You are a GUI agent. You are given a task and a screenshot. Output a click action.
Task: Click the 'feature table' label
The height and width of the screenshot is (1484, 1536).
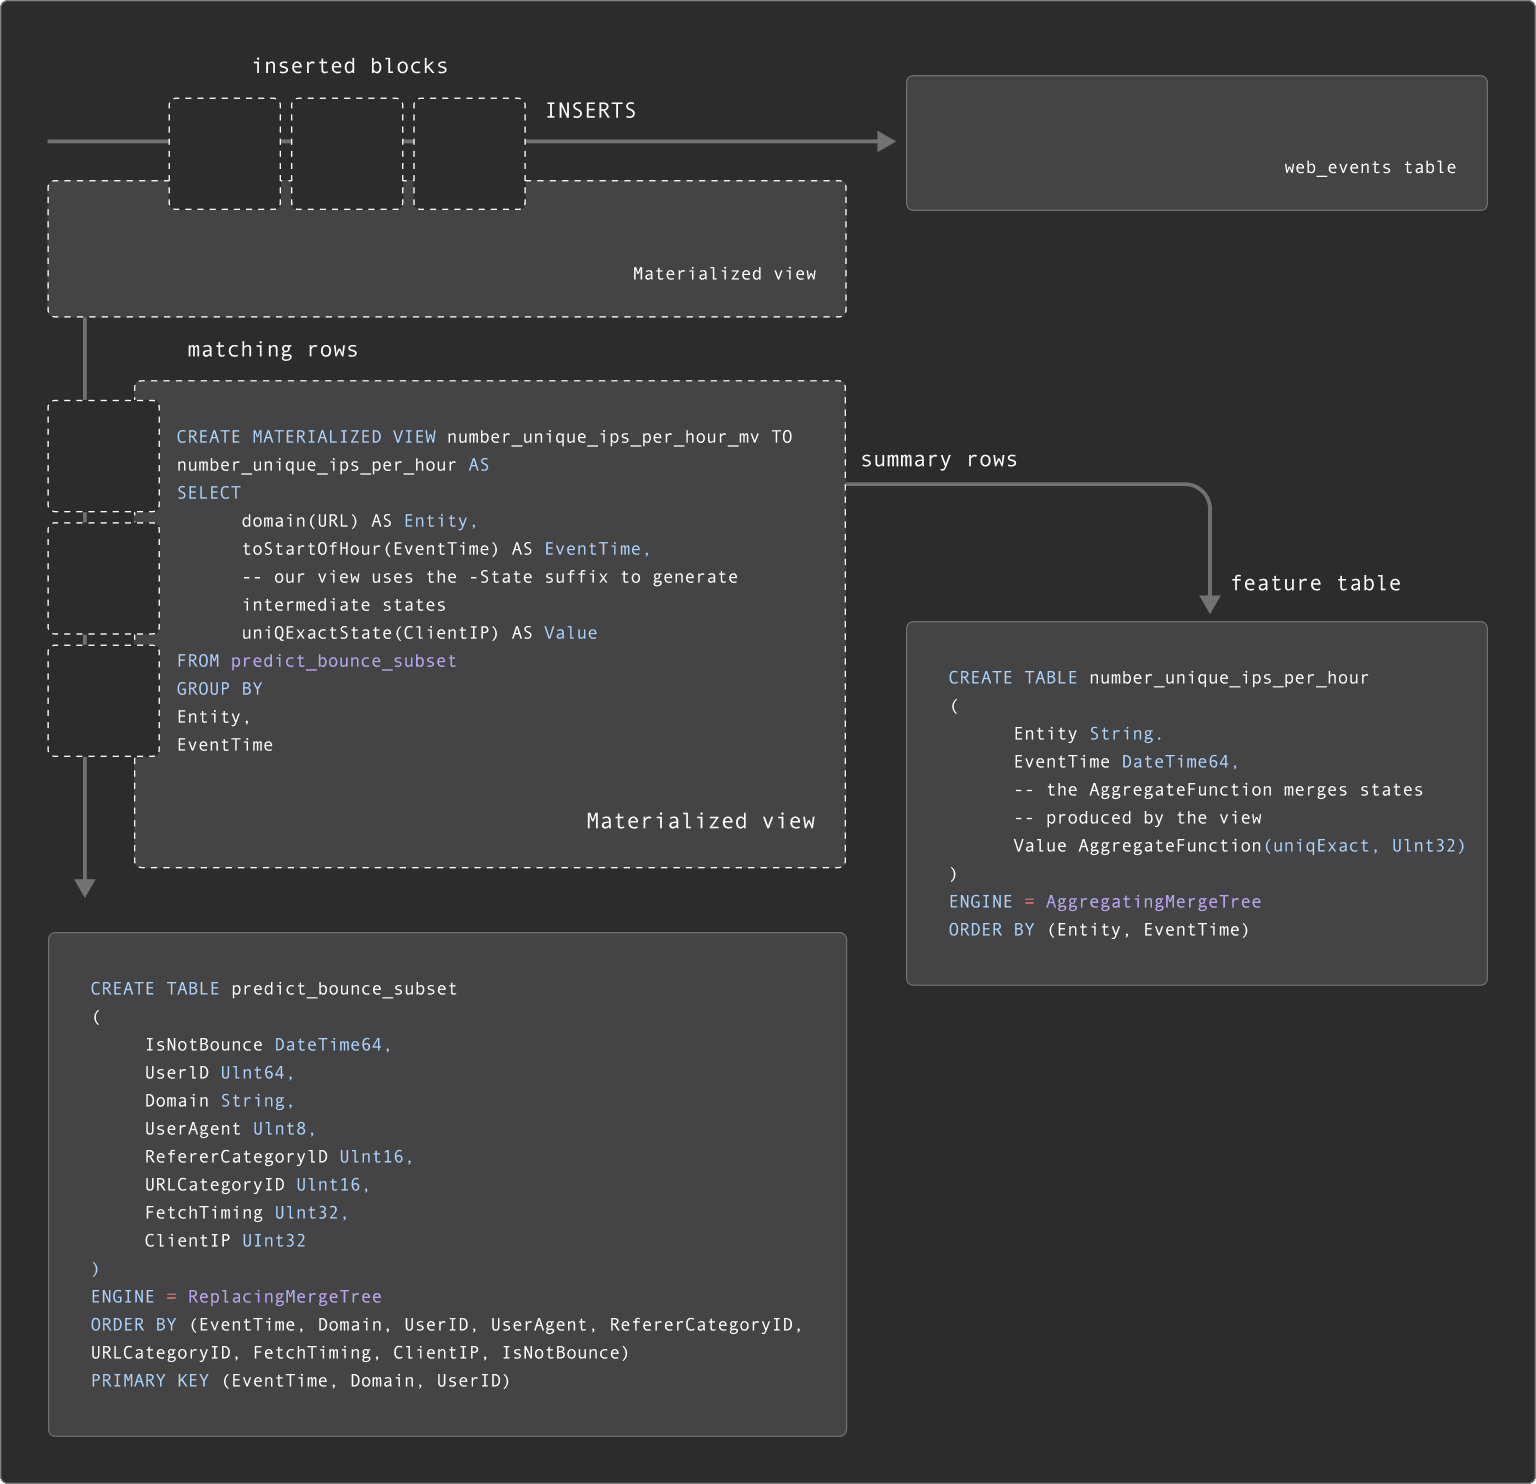pyautogui.click(x=1315, y=584)
